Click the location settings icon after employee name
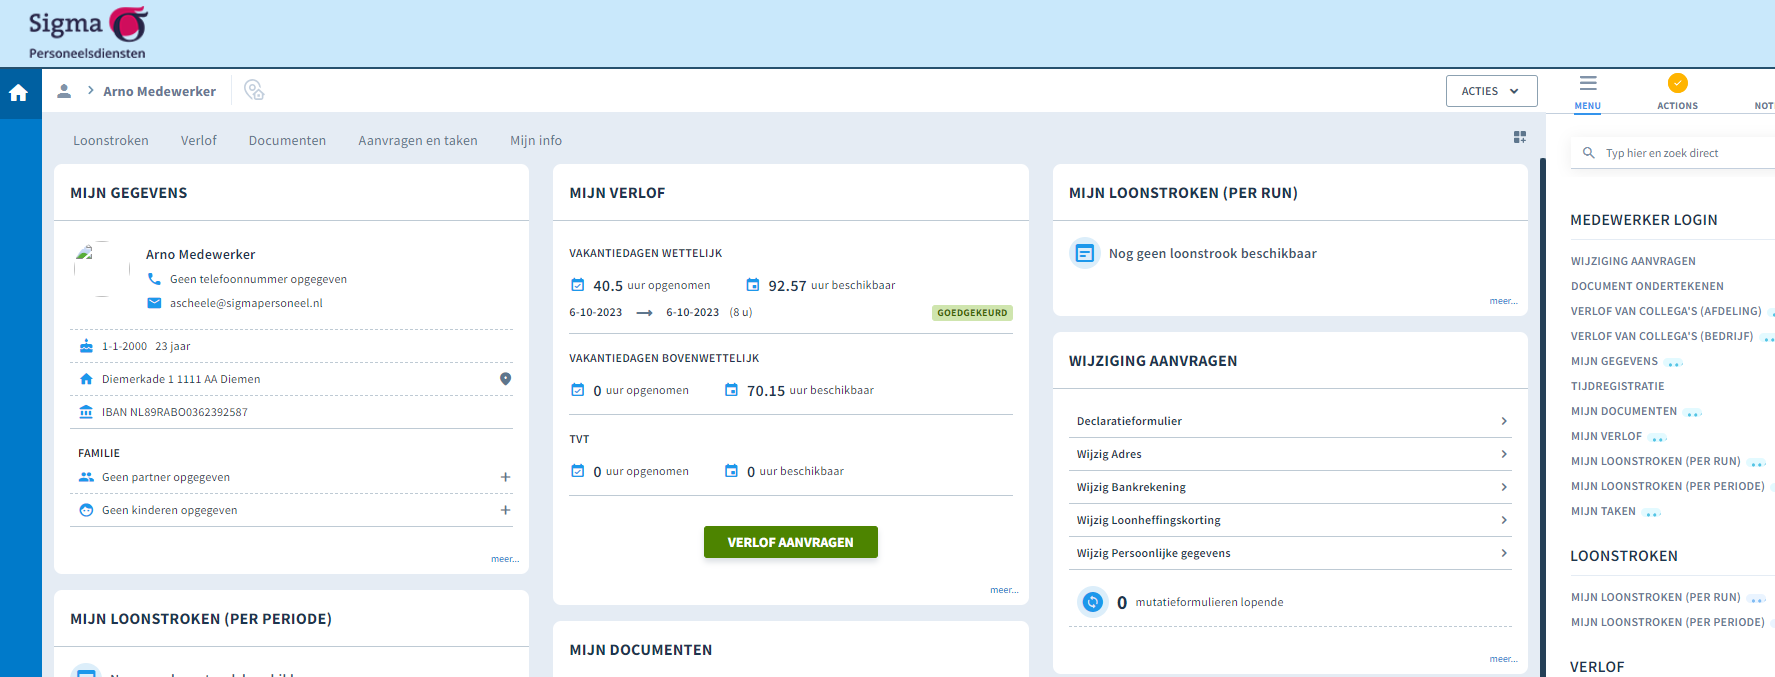The width and height of the screenshot is (1775, 677). point(254,91)
